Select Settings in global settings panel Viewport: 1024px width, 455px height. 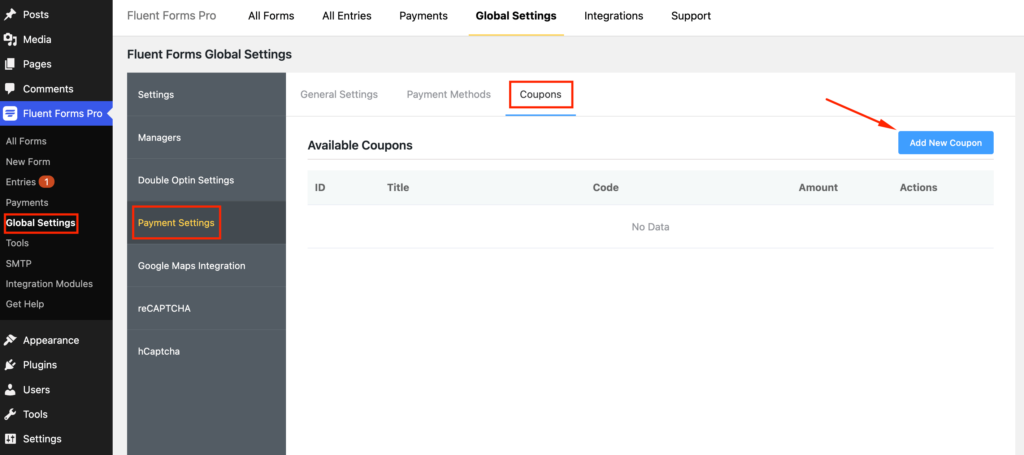pos(206,95)
